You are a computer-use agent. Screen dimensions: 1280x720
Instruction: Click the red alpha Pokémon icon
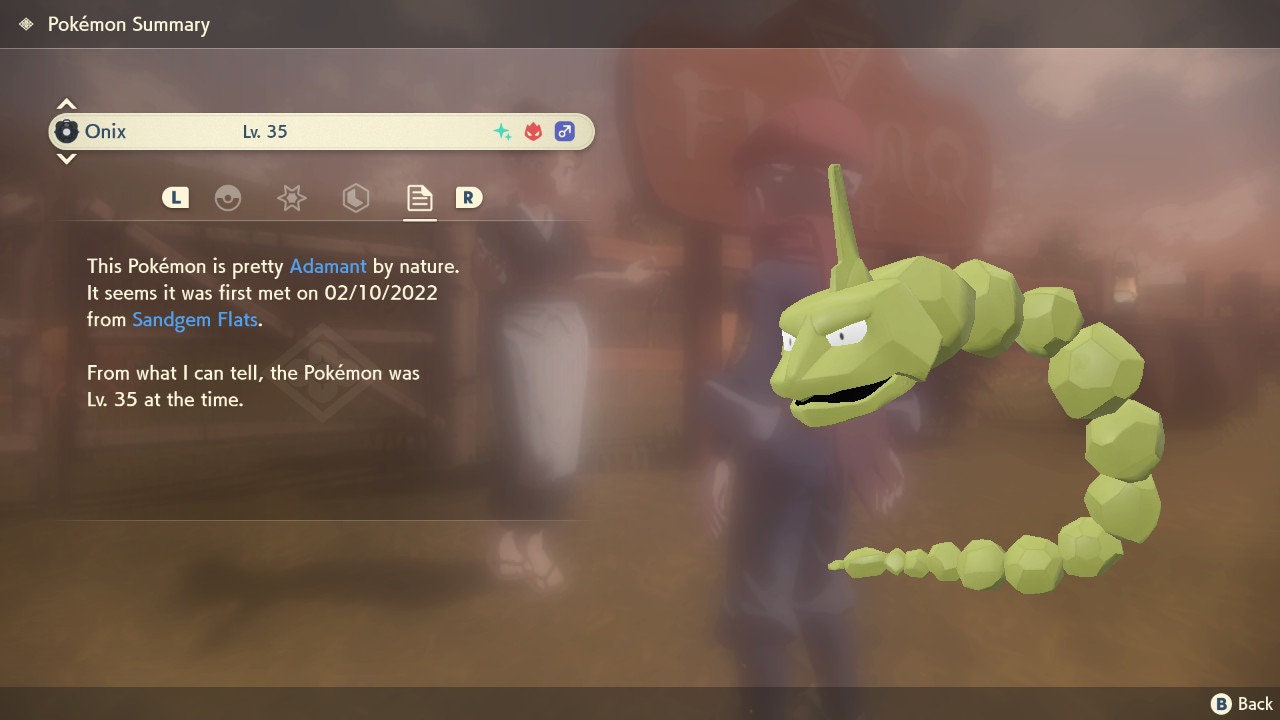click(533, 131)
